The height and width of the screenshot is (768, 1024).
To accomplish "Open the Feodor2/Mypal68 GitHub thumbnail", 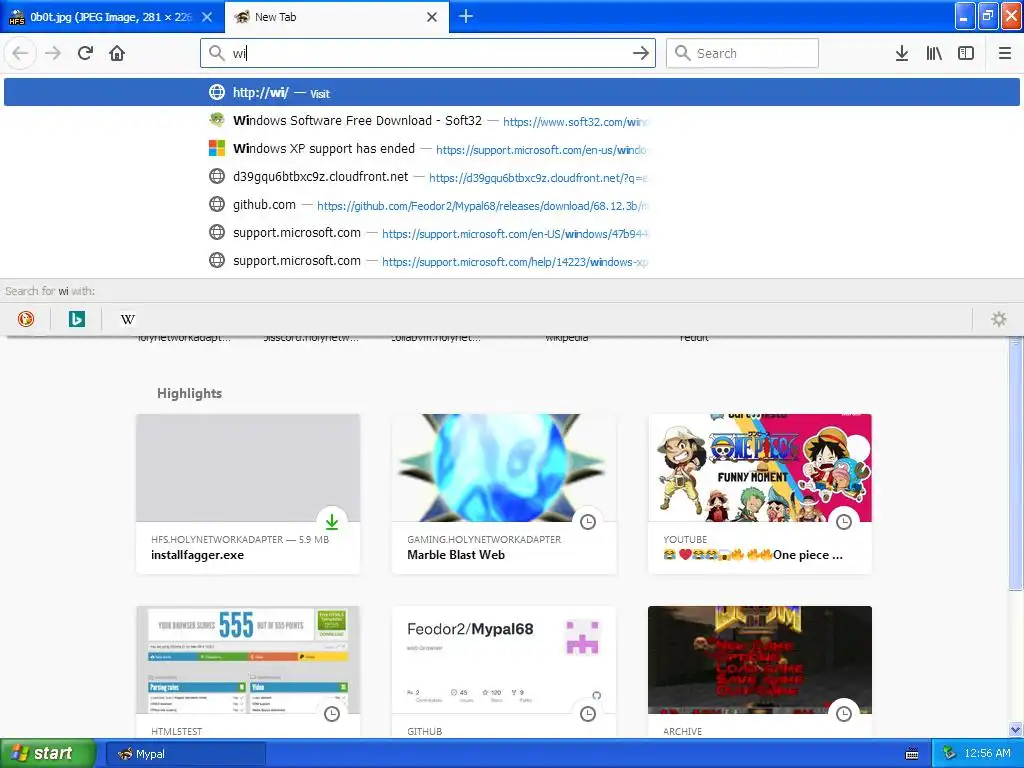I will pos(504,660).
